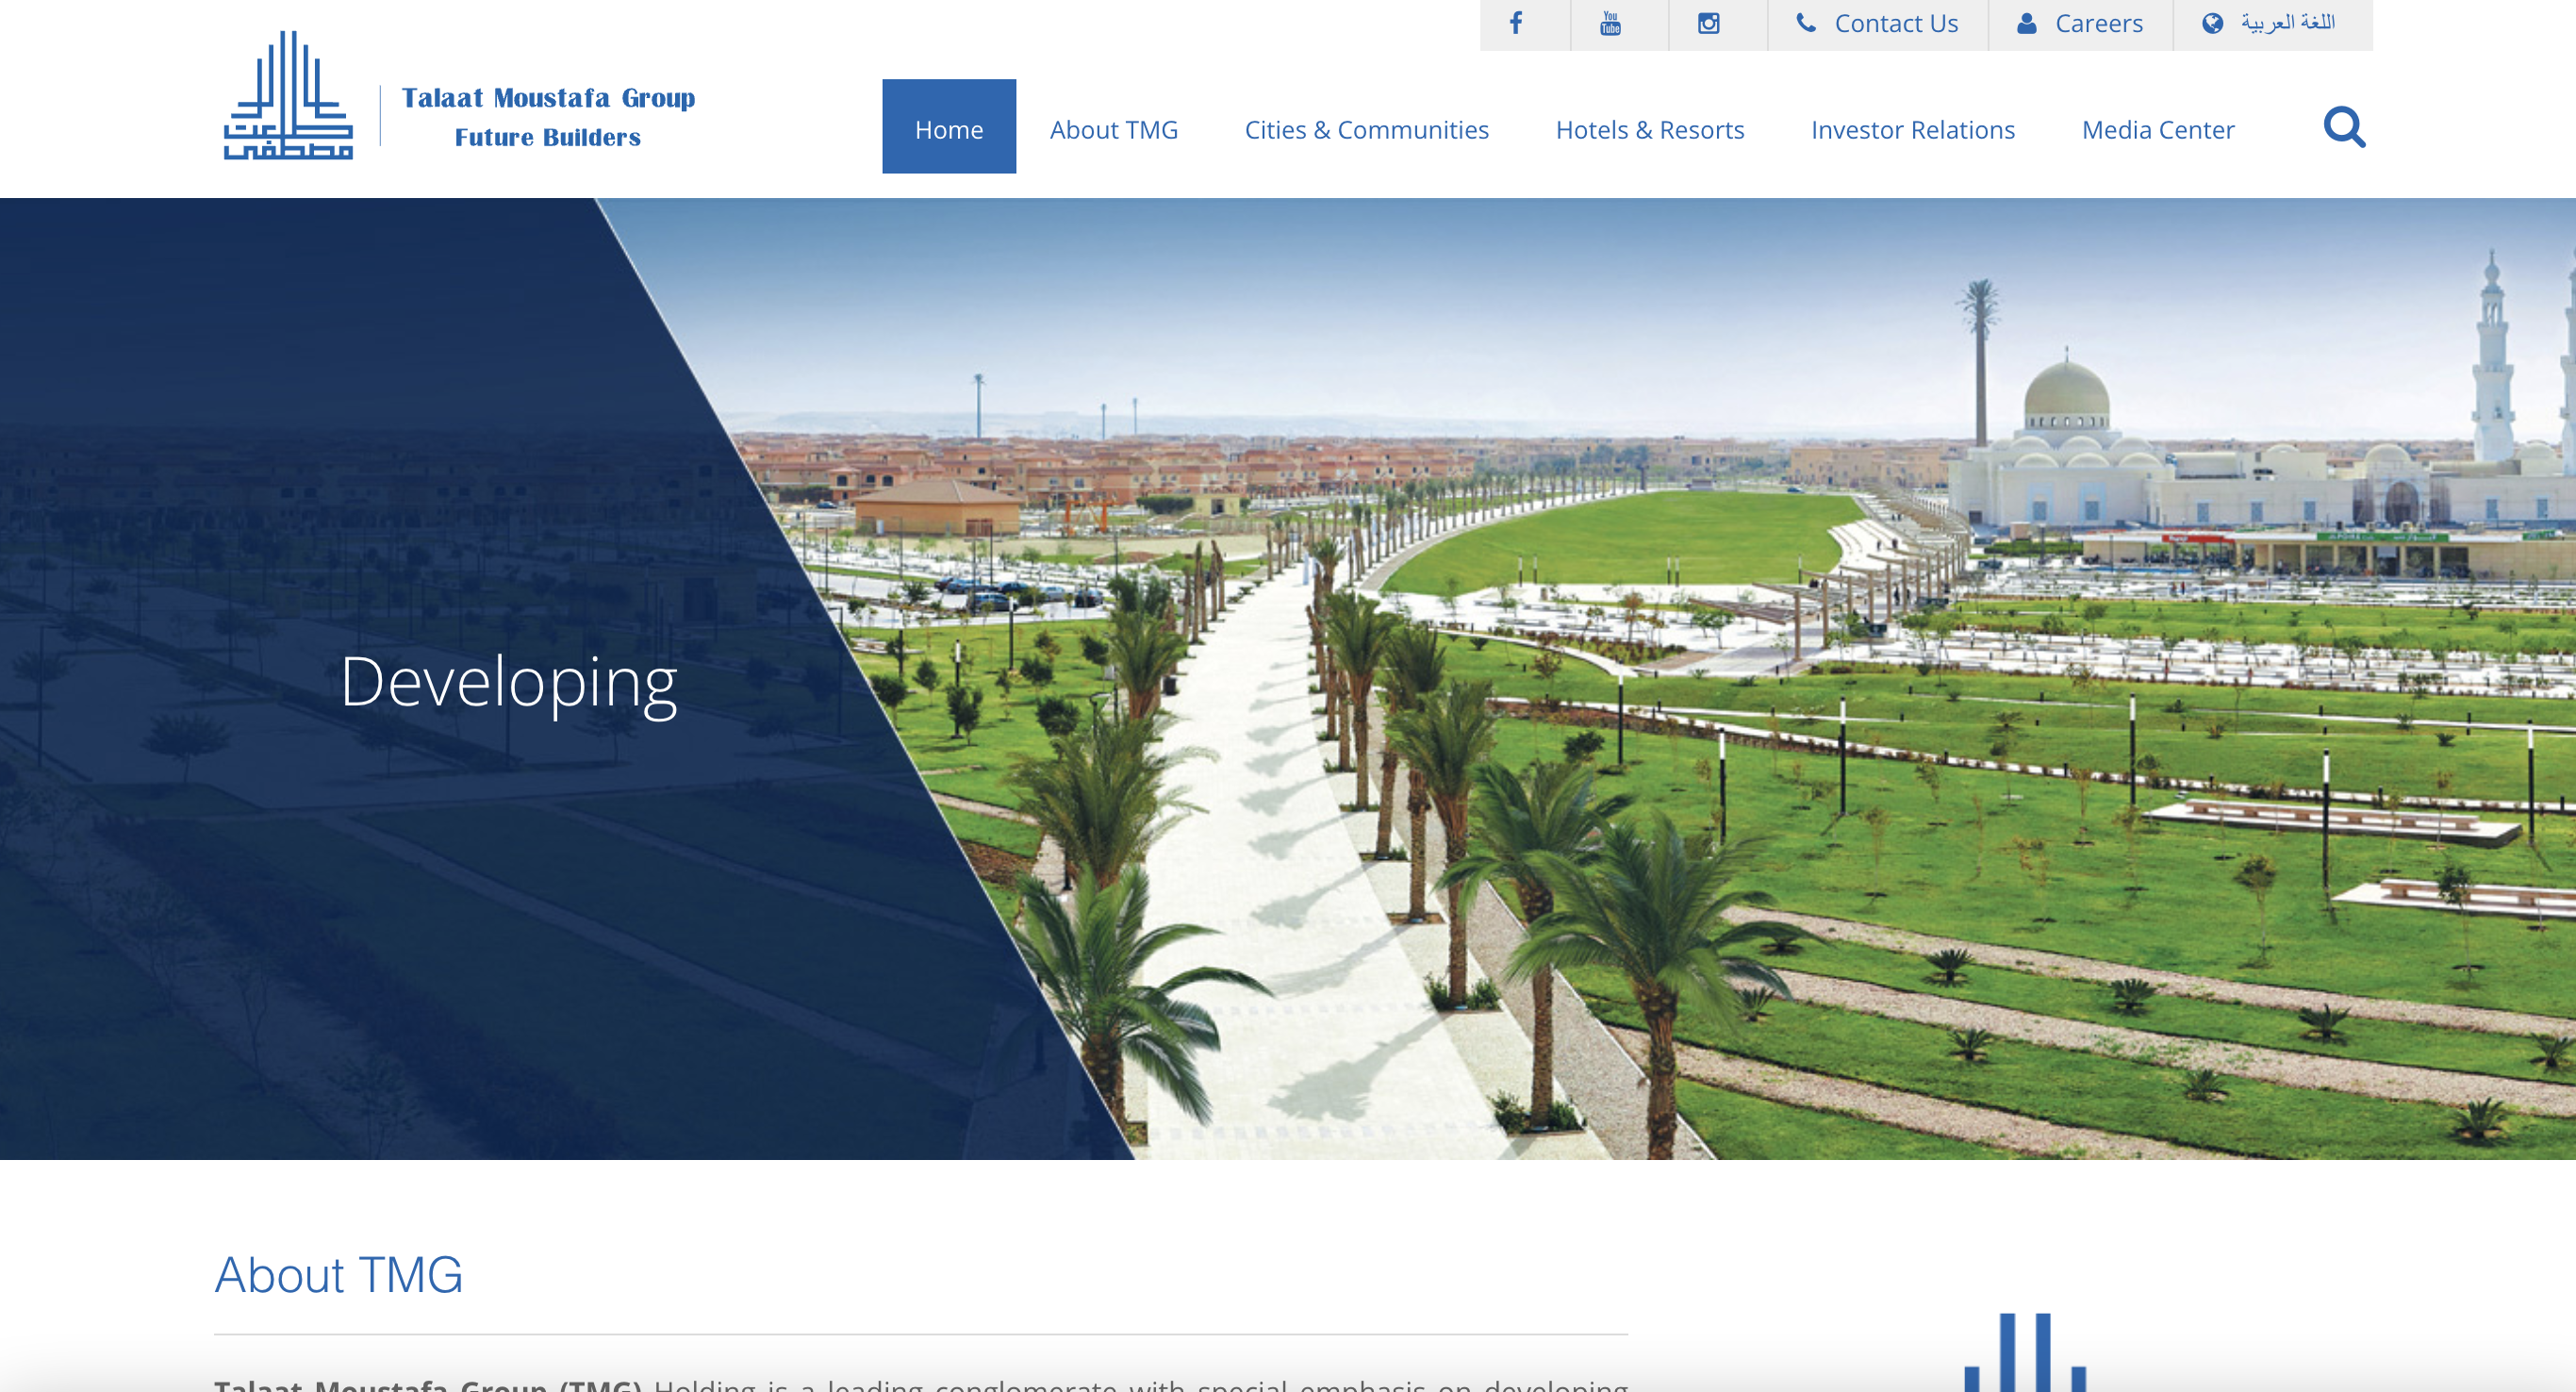This screenshot has height=1392, width=2576.
Task: Open the Cities & Communities menu
Action: (x=1366, y=130)
